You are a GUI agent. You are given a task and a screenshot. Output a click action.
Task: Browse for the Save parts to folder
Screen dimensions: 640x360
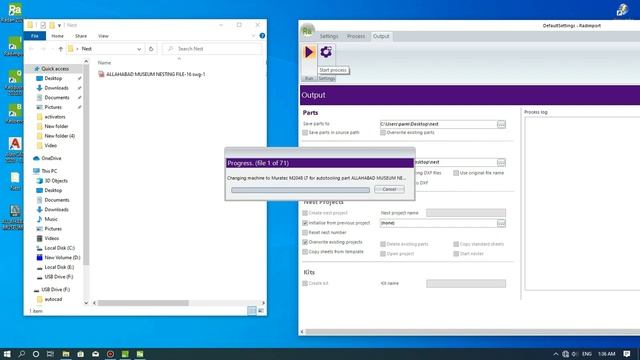click(501, 124)
